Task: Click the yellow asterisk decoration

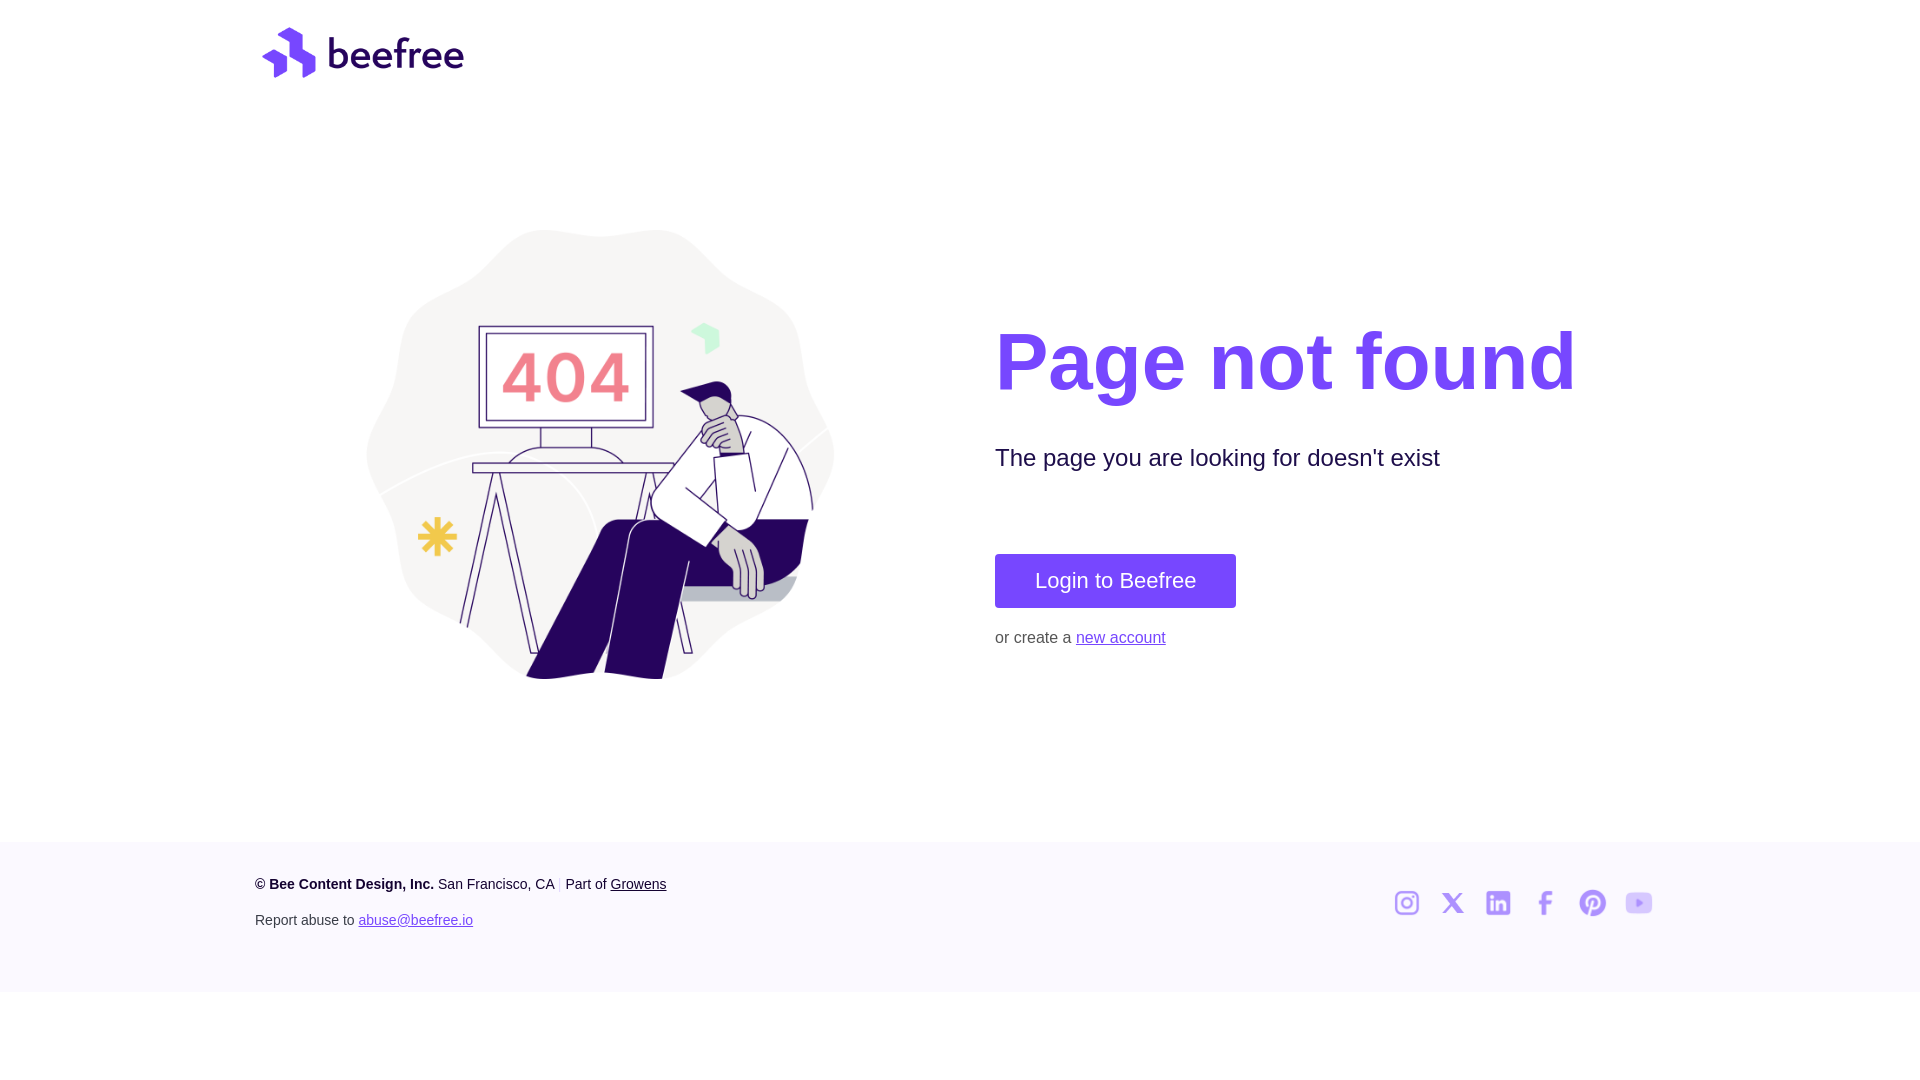Action: 437,537
